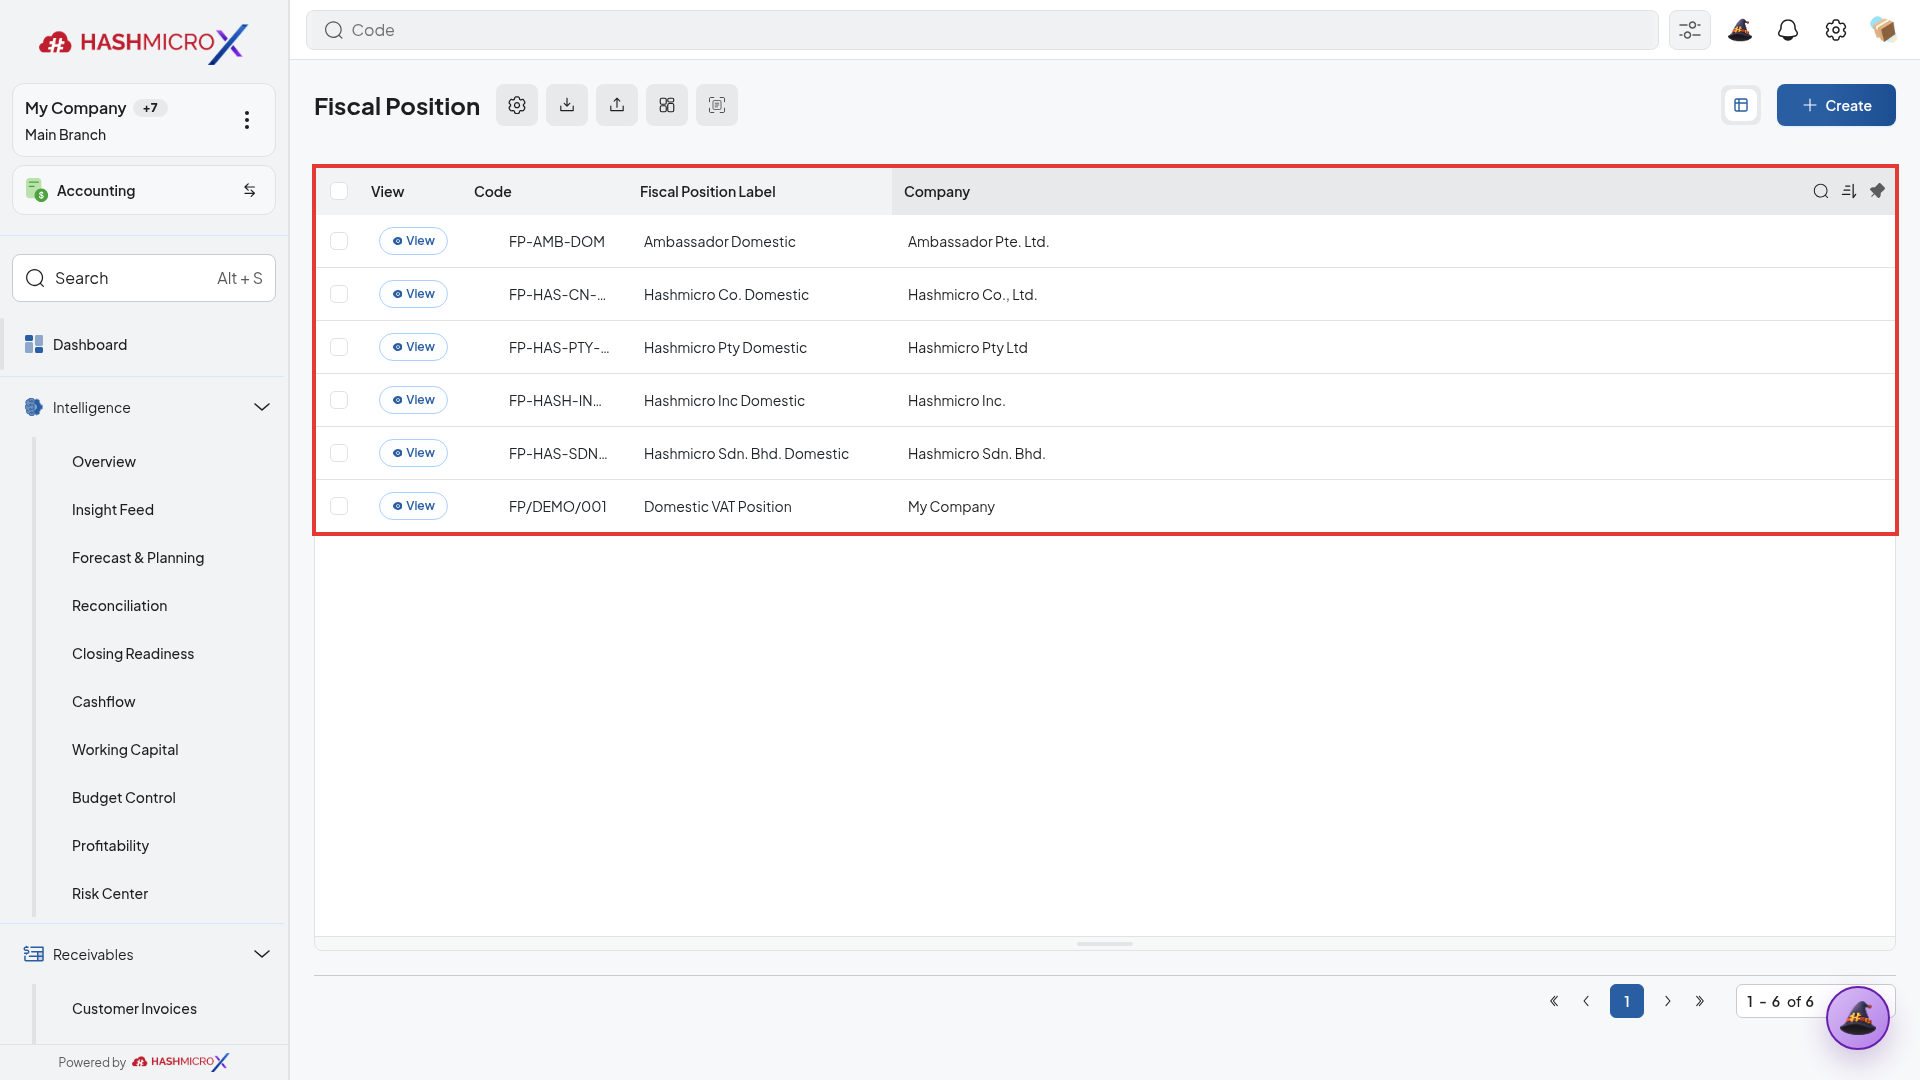Collapse the Intelligence menu section

point(262,407)
